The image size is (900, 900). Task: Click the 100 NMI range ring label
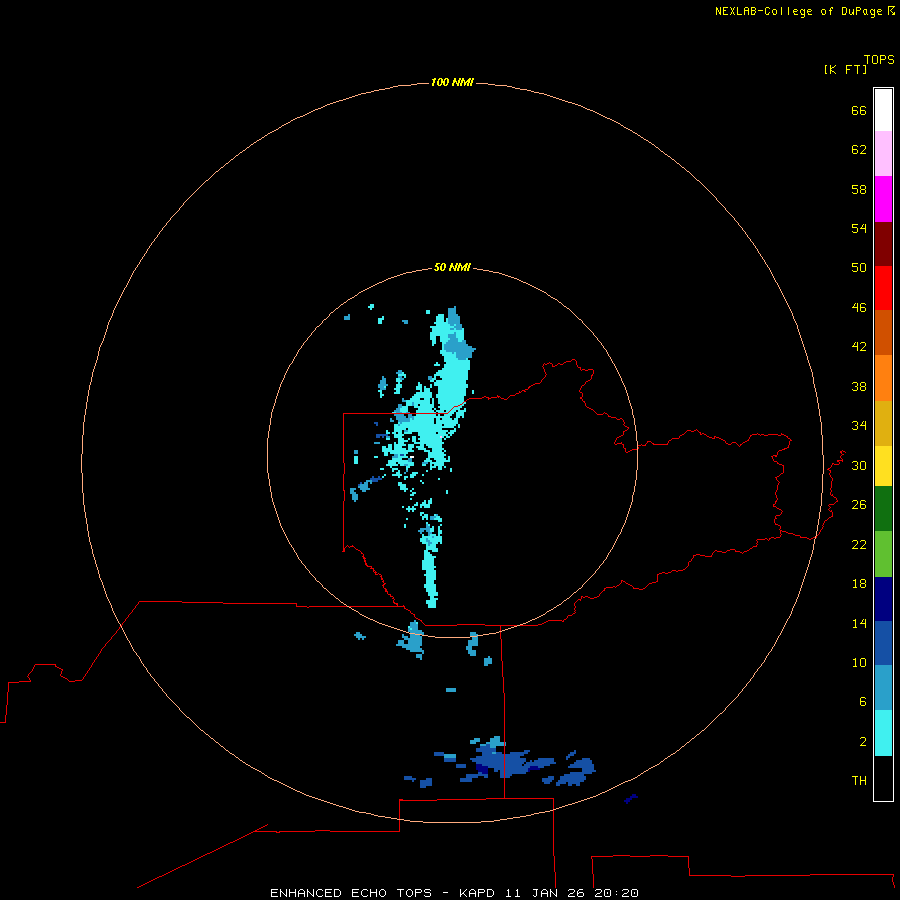pos(452,83)
